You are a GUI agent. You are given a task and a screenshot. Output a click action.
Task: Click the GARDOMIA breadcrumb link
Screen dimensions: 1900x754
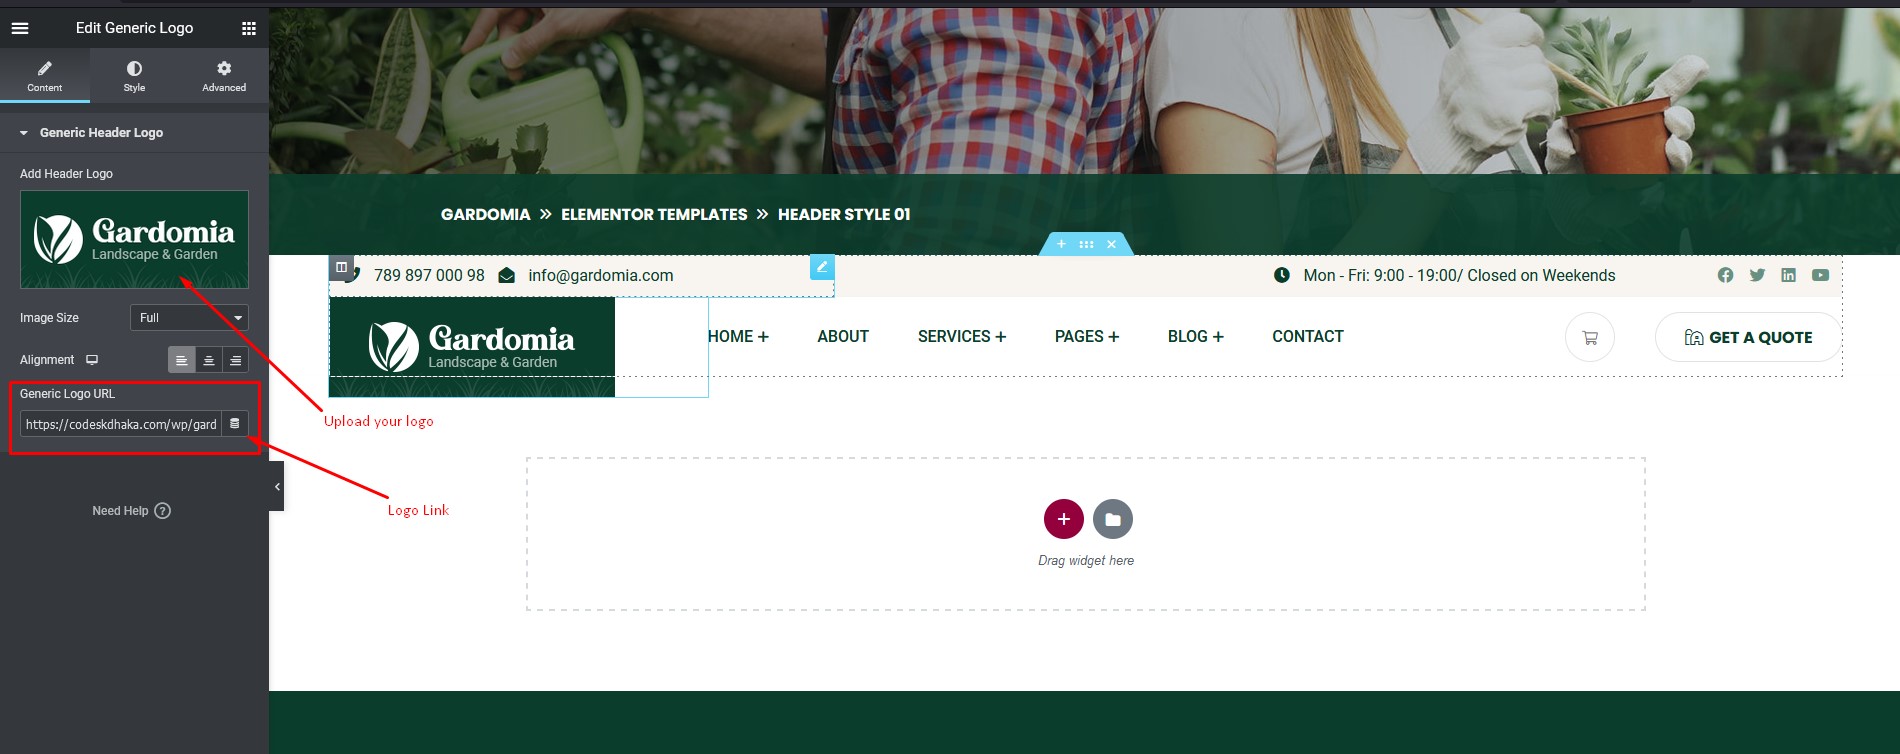point(486,214)
